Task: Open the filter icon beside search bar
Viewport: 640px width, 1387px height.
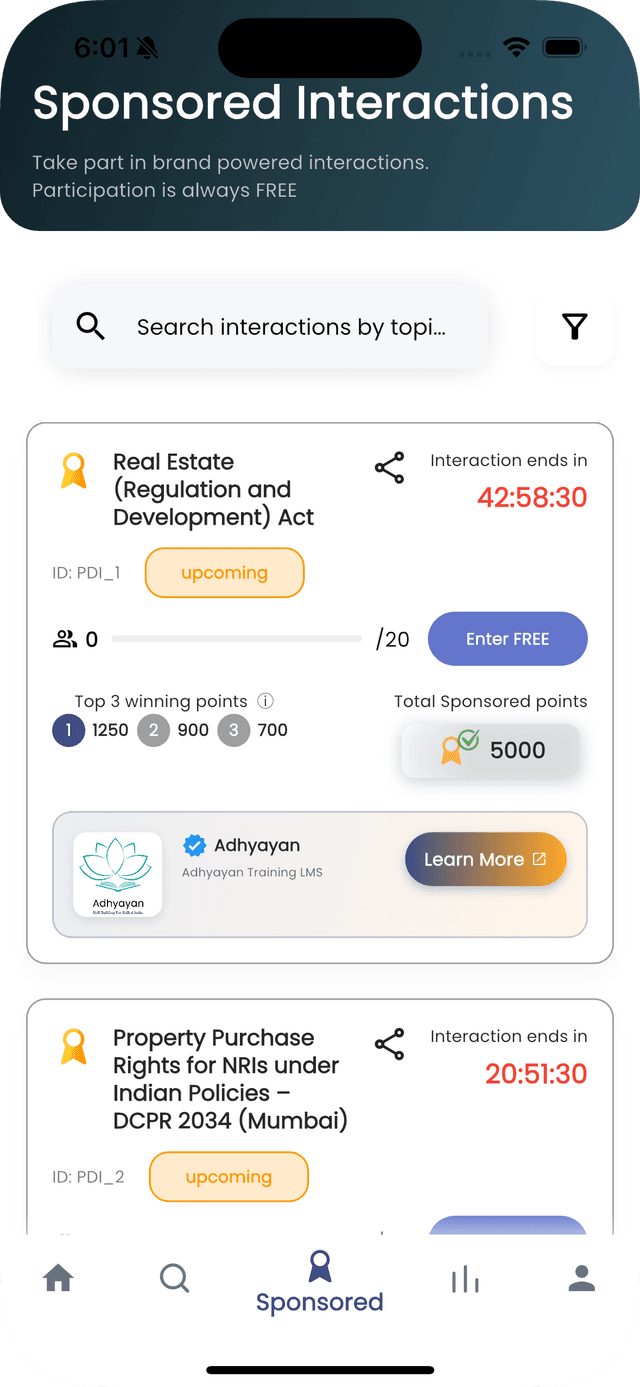Action: pos(575,326)
